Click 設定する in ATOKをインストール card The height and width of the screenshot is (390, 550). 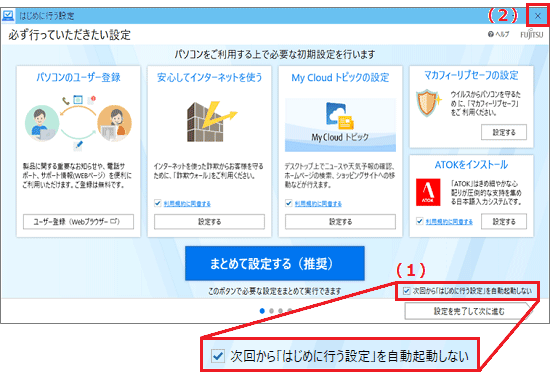coord(504,221)
